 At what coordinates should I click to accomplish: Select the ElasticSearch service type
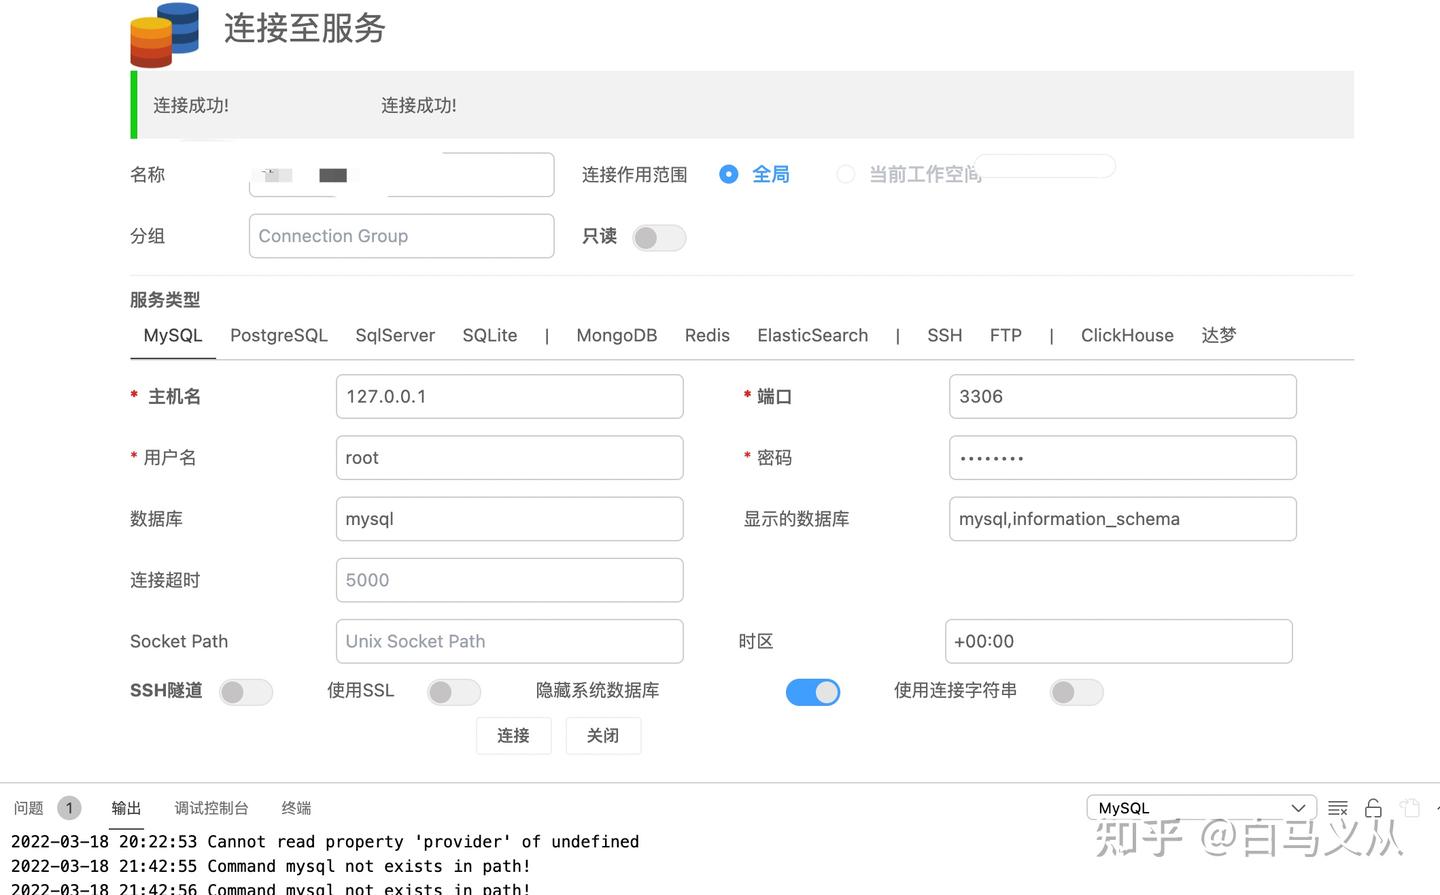[813, 336]
